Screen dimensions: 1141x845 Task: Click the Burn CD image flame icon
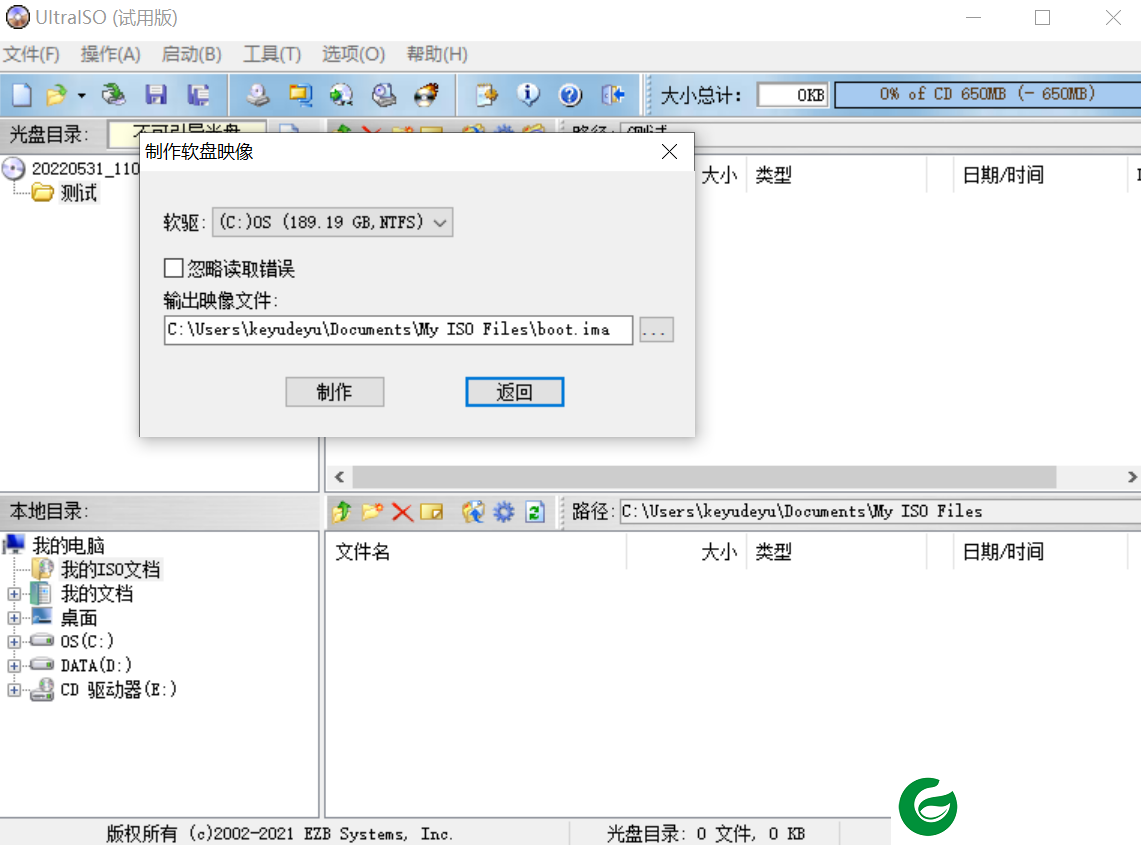pos(426,95)
